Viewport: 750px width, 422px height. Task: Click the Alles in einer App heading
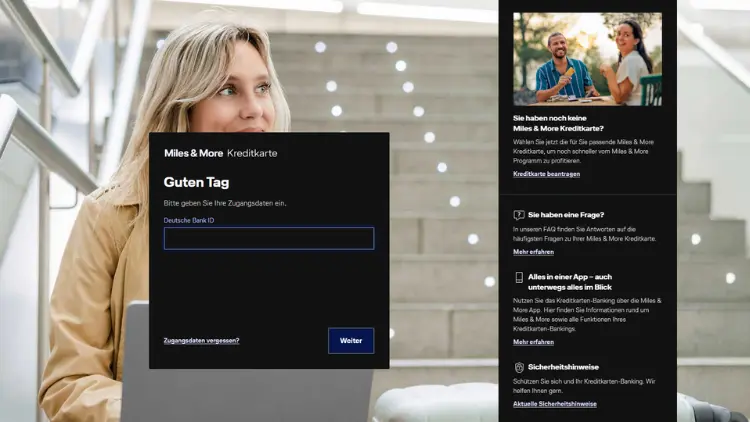coord(570,282)
